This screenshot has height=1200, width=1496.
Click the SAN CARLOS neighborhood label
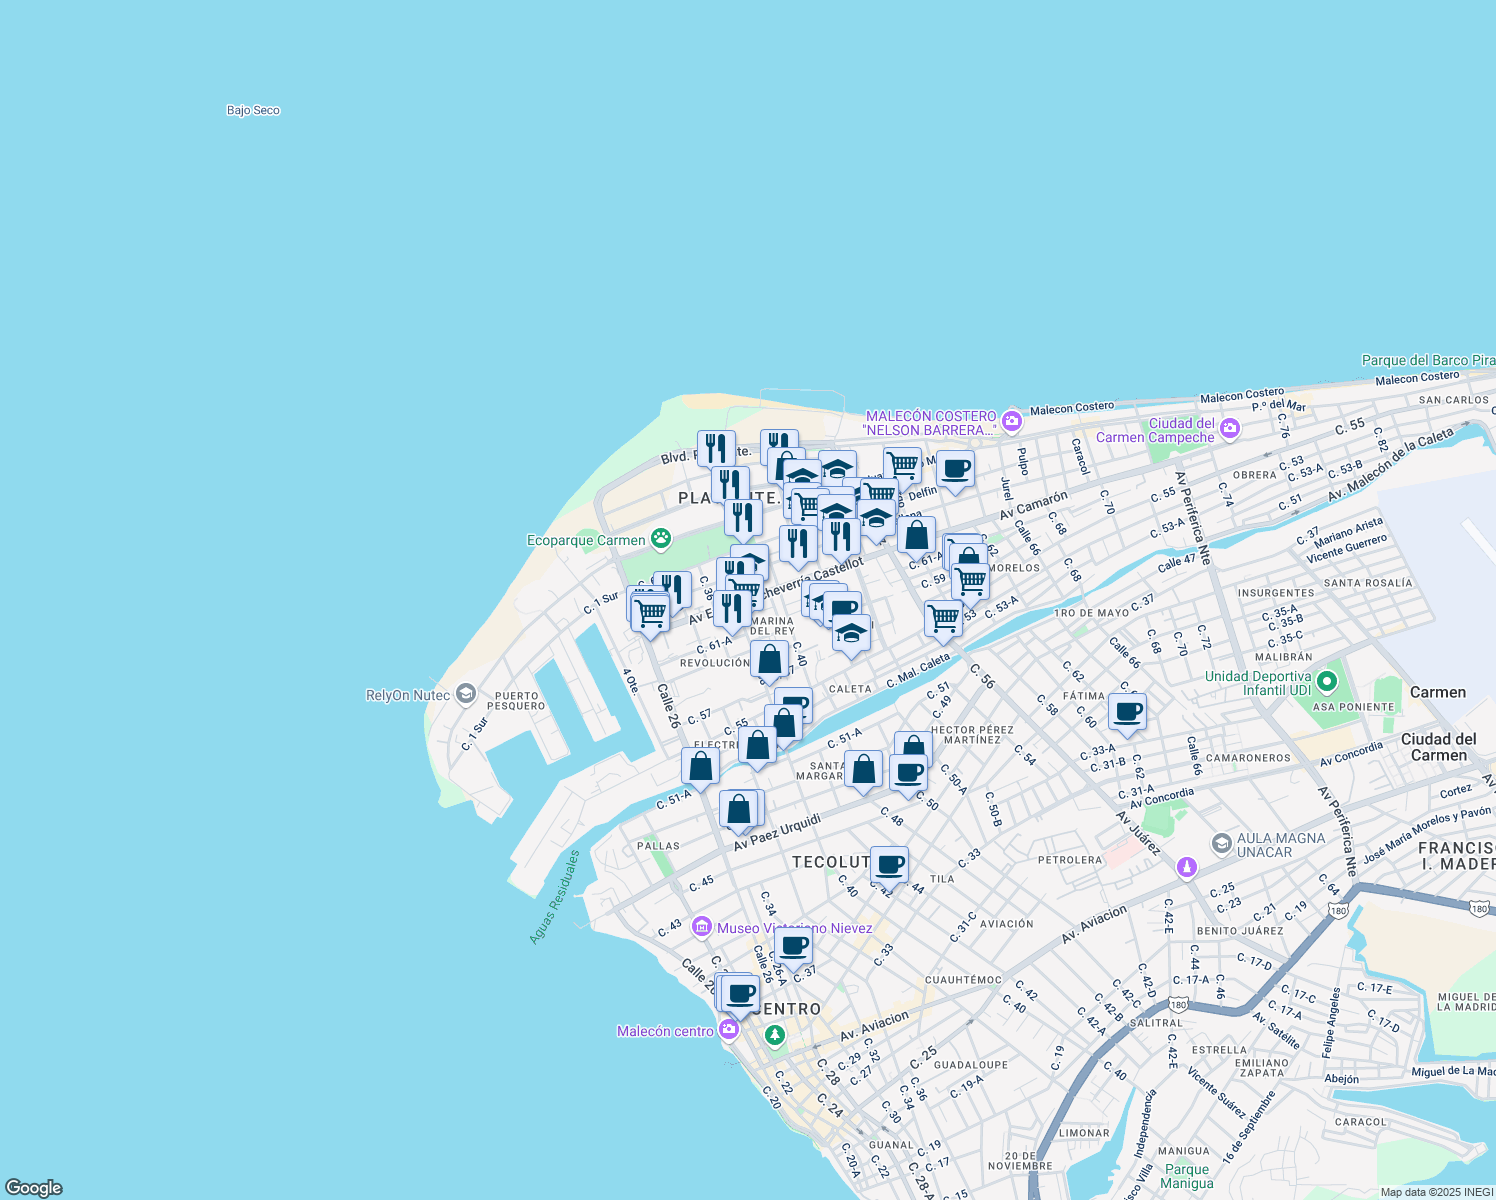tap(1454, 400)
